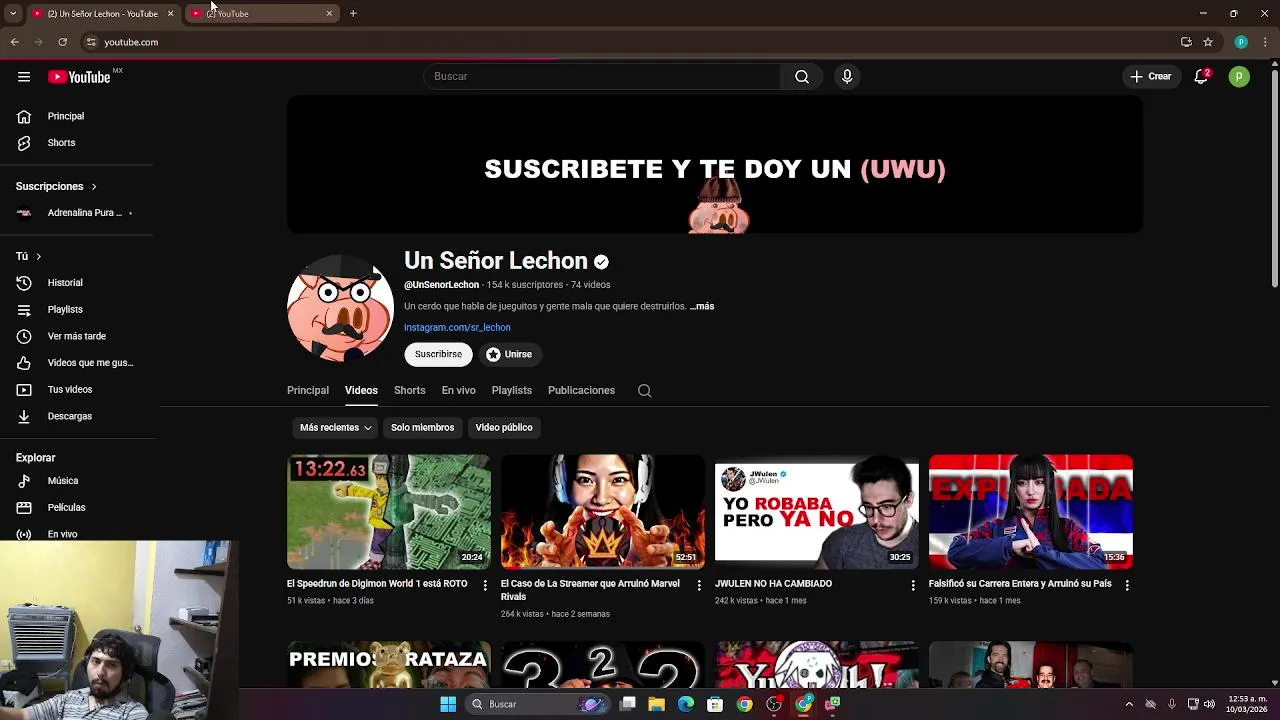The width and height of the screenshot is (1280, 720).
Task: Open File Explorer from the taskbar
Action: 657,704
